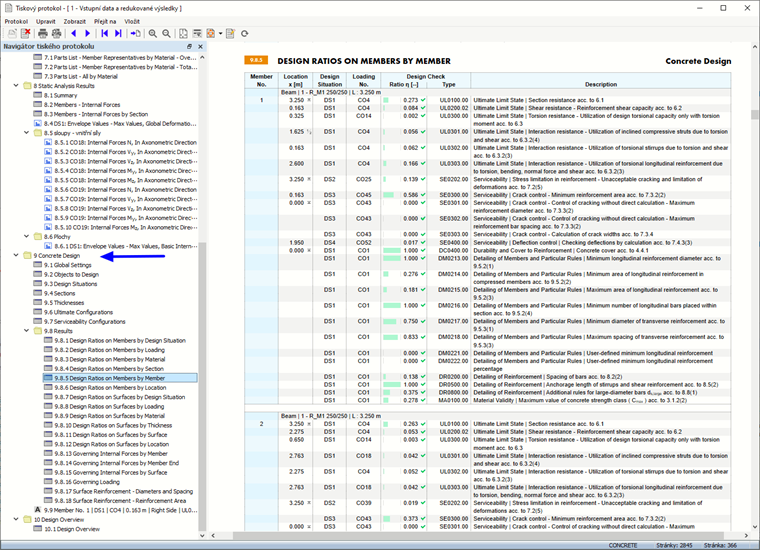Click the delete protocol icon with red X
Image resolution: width=760 pixels, height=550 pixels.
point(25,33)
